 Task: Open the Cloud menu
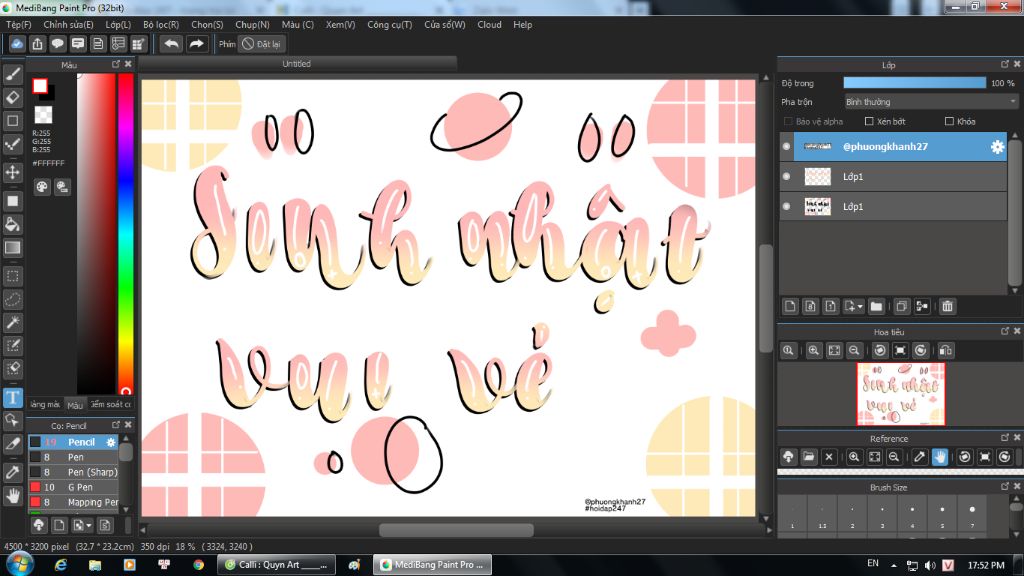tap(489, 25)
